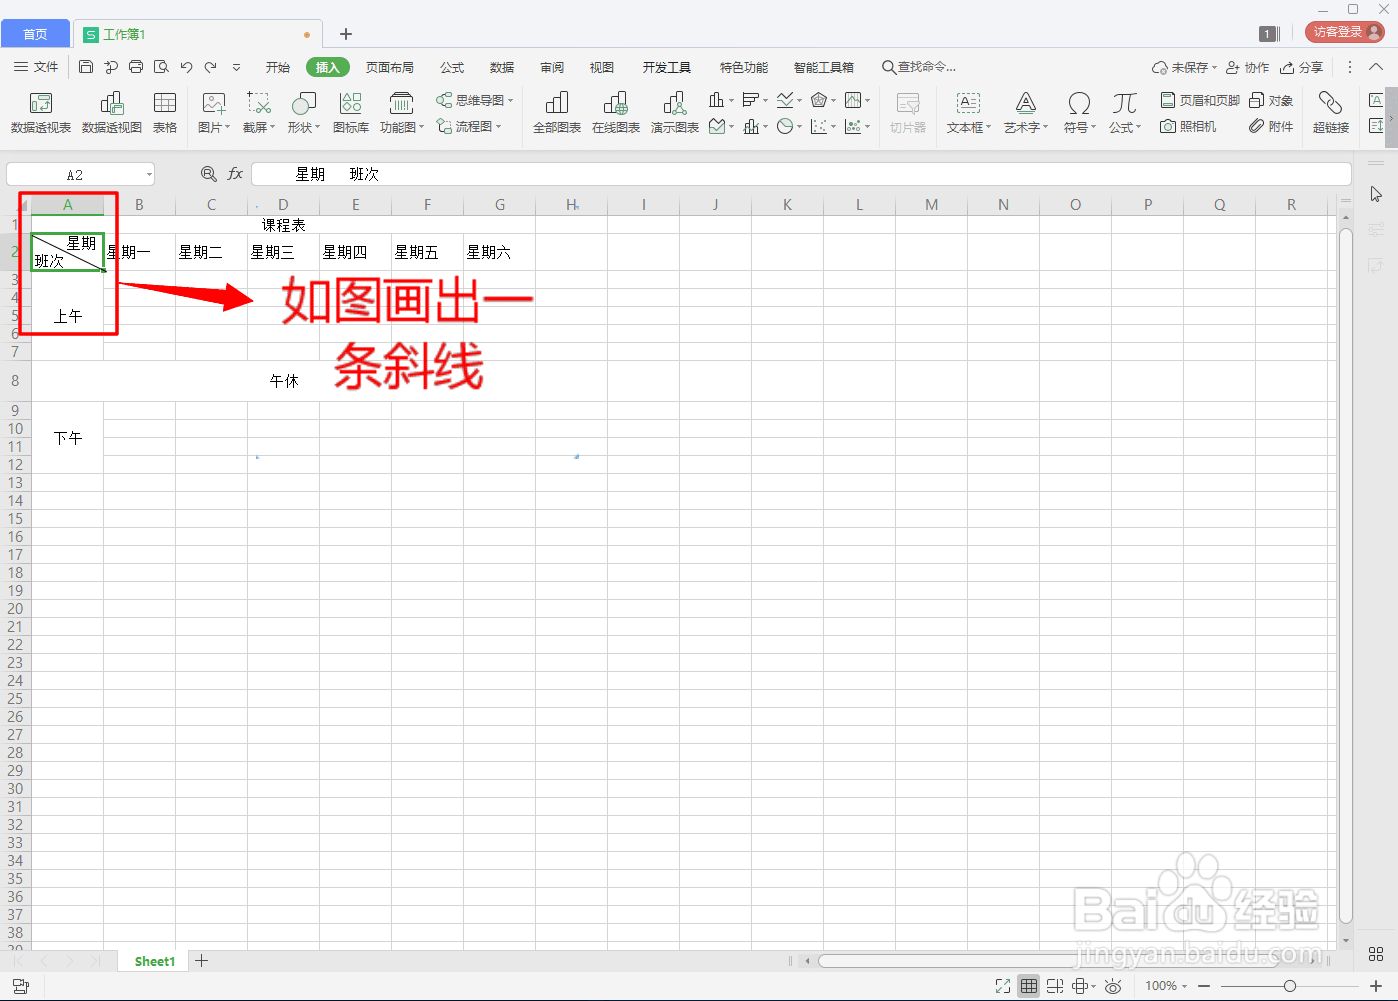The image size is (1398, 1001).
Task: Switch to the 数据 tab
Action: [x=502, y=67]
